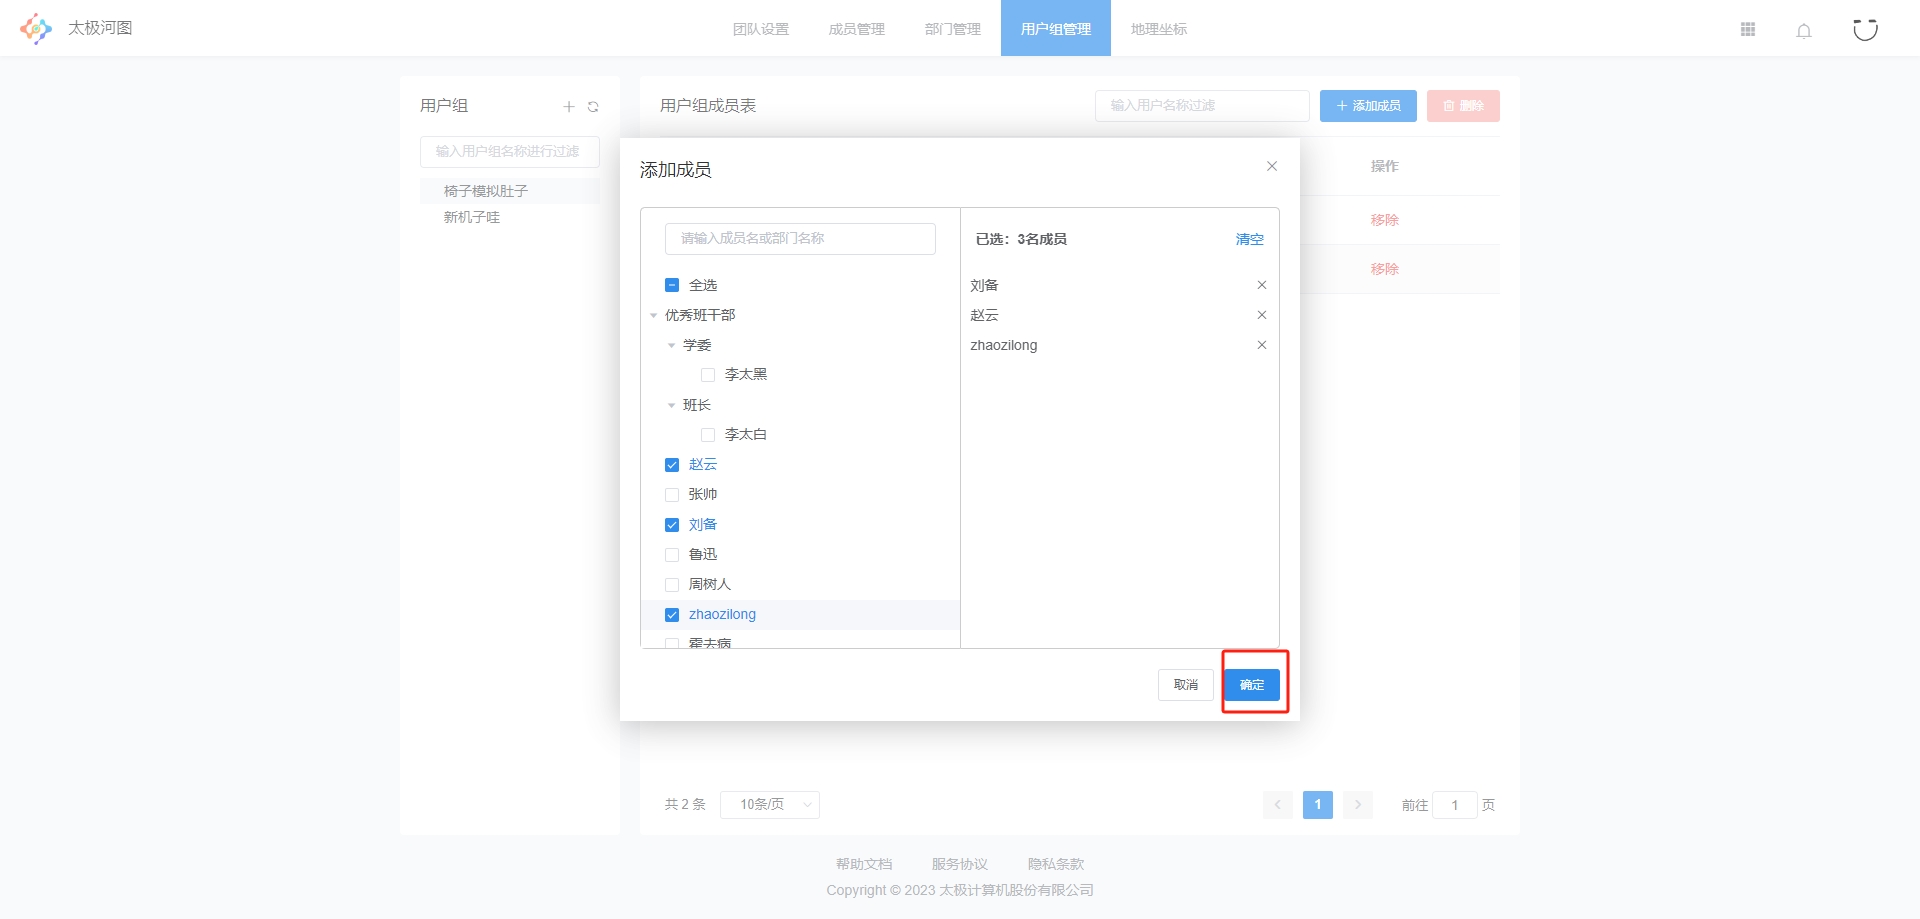Open the notification bell icon
Image resolution: width=1920 pixels, height=919 pixels.
click(x=1804, y=30)
